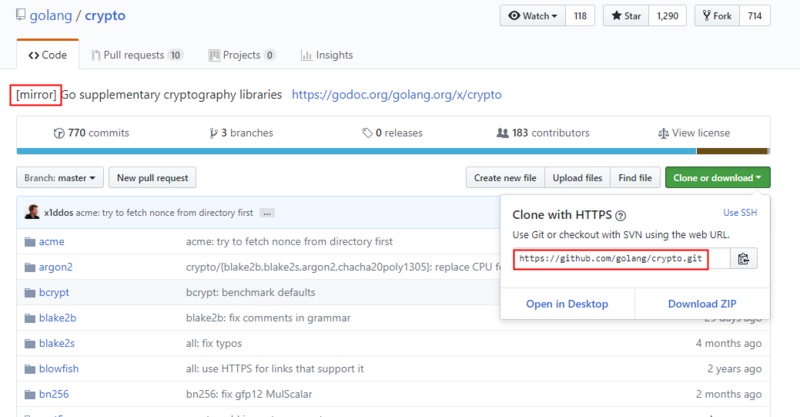Click the language breakdown color bar
Screen dimensions: 800x417
coord(393,151)
